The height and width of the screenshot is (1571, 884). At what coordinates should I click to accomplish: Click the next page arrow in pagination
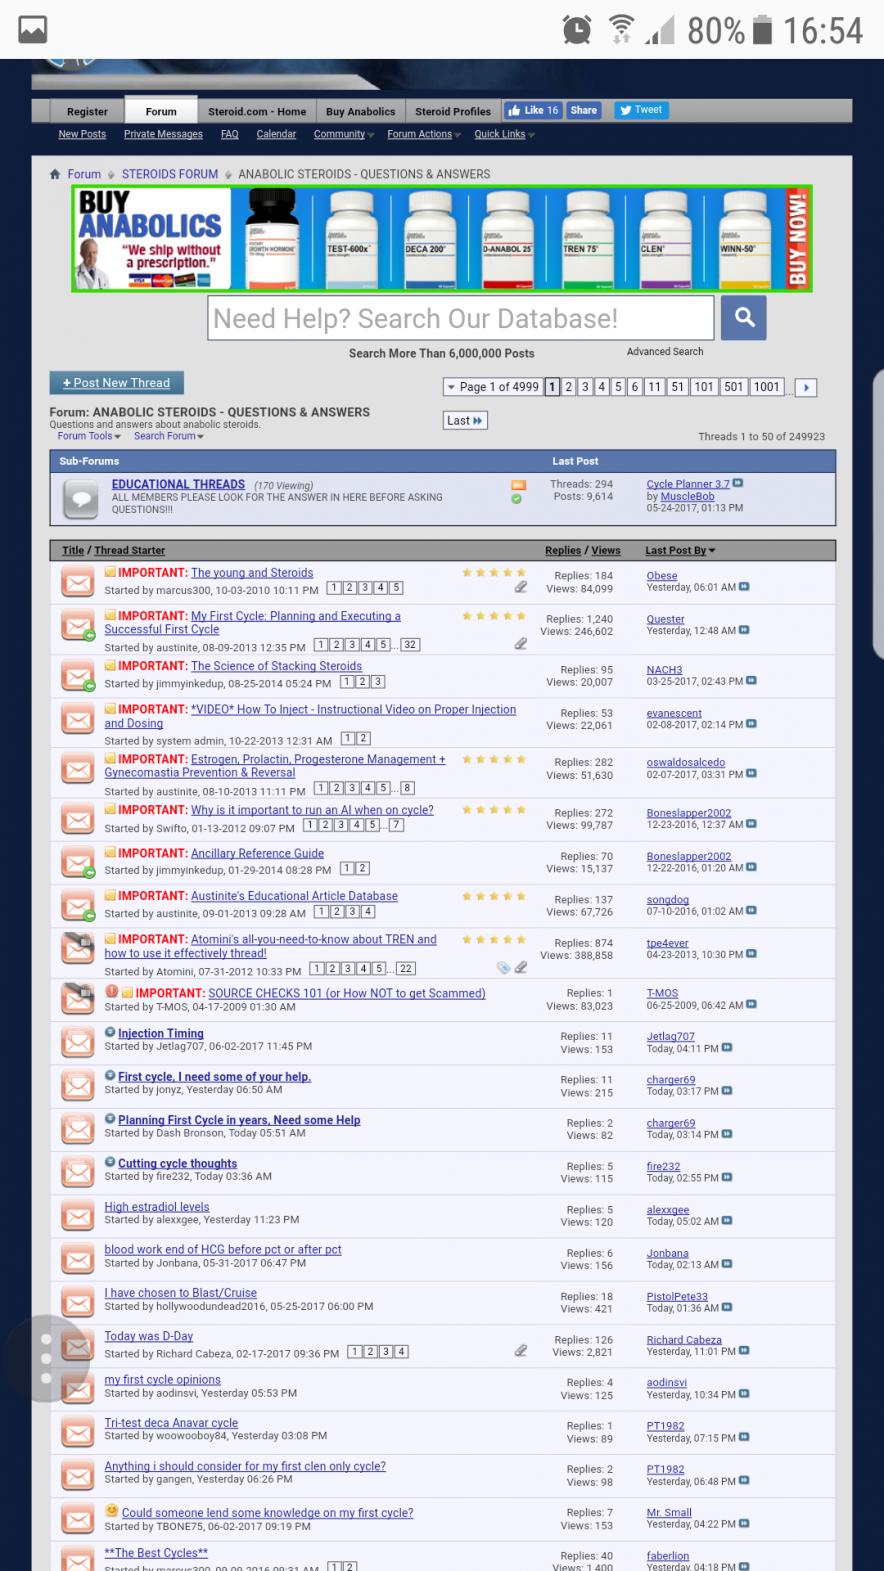point(806,388)
